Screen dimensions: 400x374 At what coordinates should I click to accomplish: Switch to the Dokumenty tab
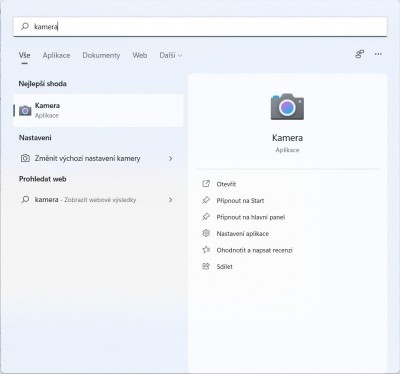click(101, 55)
